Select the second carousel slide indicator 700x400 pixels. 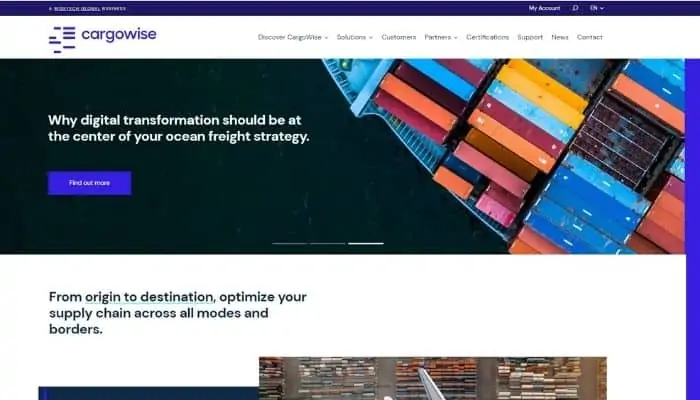[328, 243]
